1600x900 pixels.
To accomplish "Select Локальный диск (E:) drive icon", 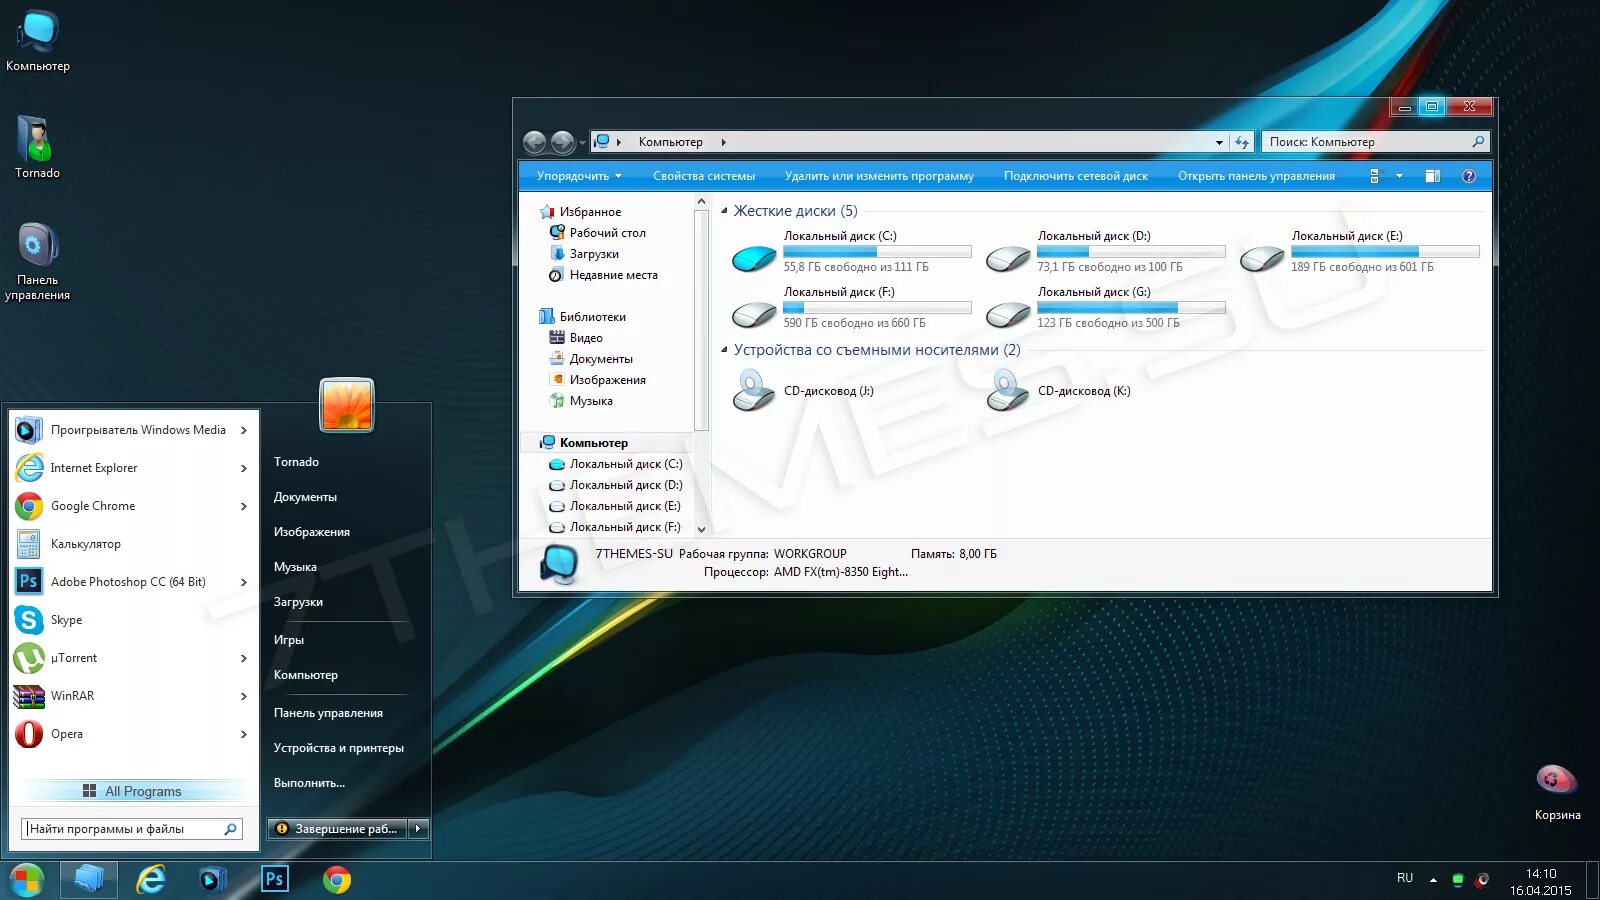I will [1262, 259].
